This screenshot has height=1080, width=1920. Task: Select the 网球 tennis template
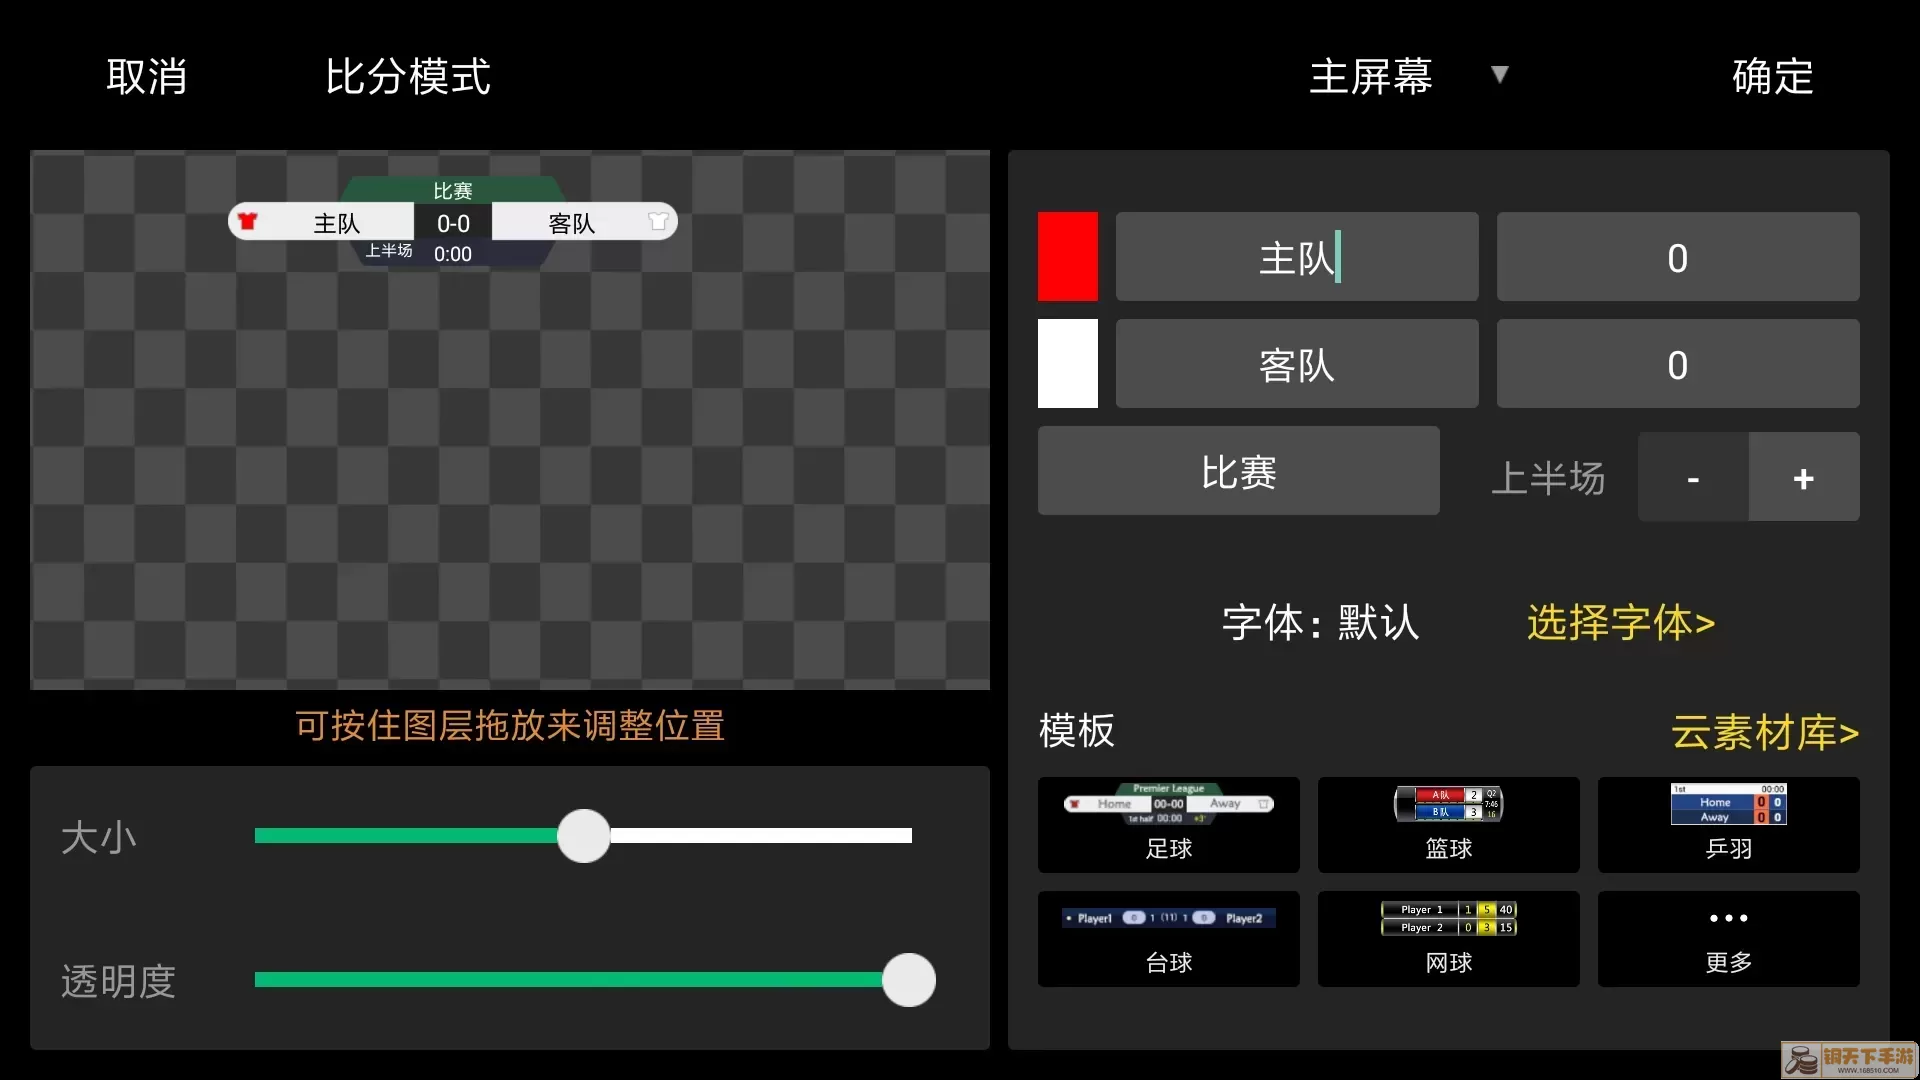click(x=1448, y=938)
